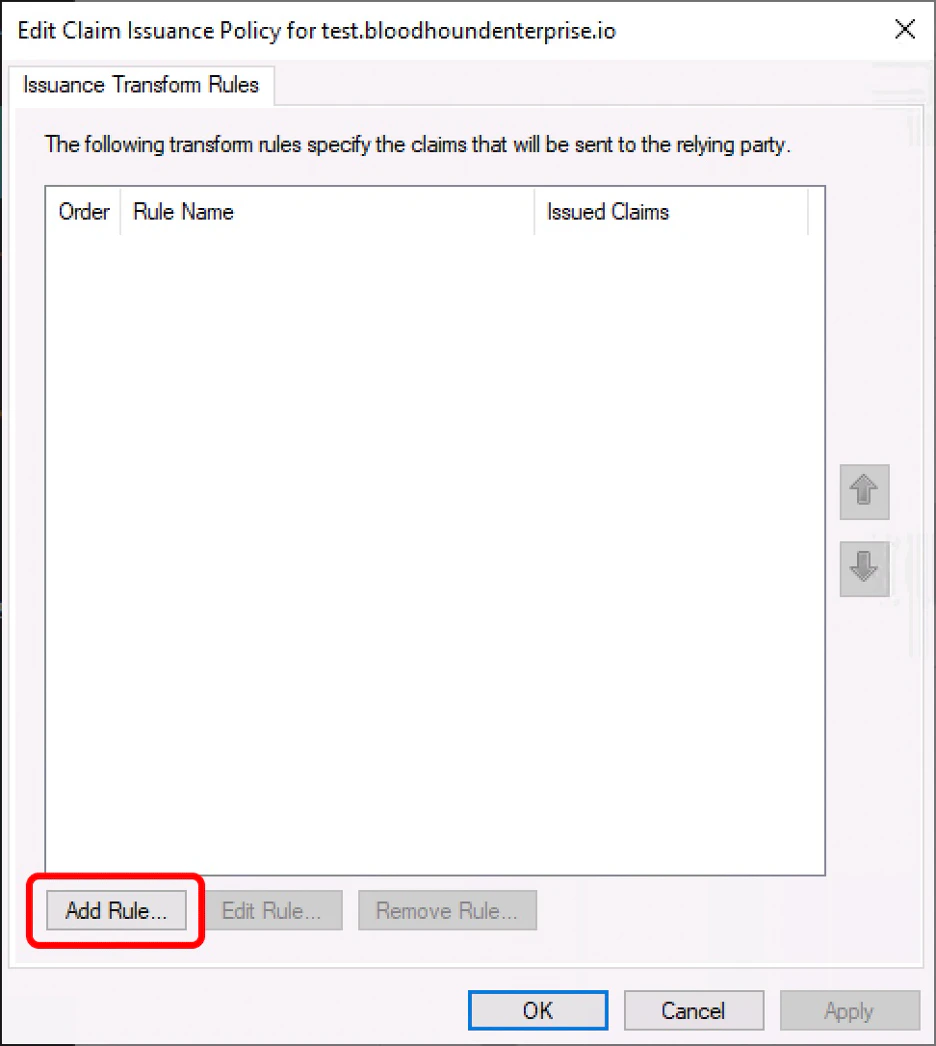936x1046 pixels.
Task: Click the dialog title bar text
Action: [x=316, y=31]
